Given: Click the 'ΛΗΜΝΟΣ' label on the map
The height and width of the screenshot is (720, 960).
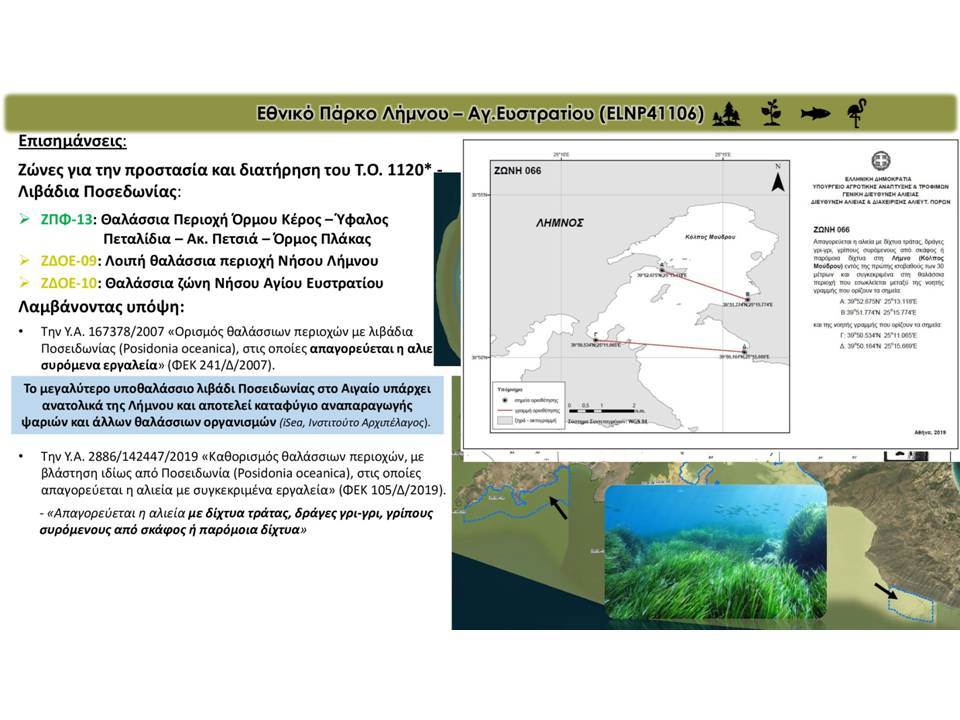Looking at the screenshot, I should pyautogui.click(x=560, y=223).
